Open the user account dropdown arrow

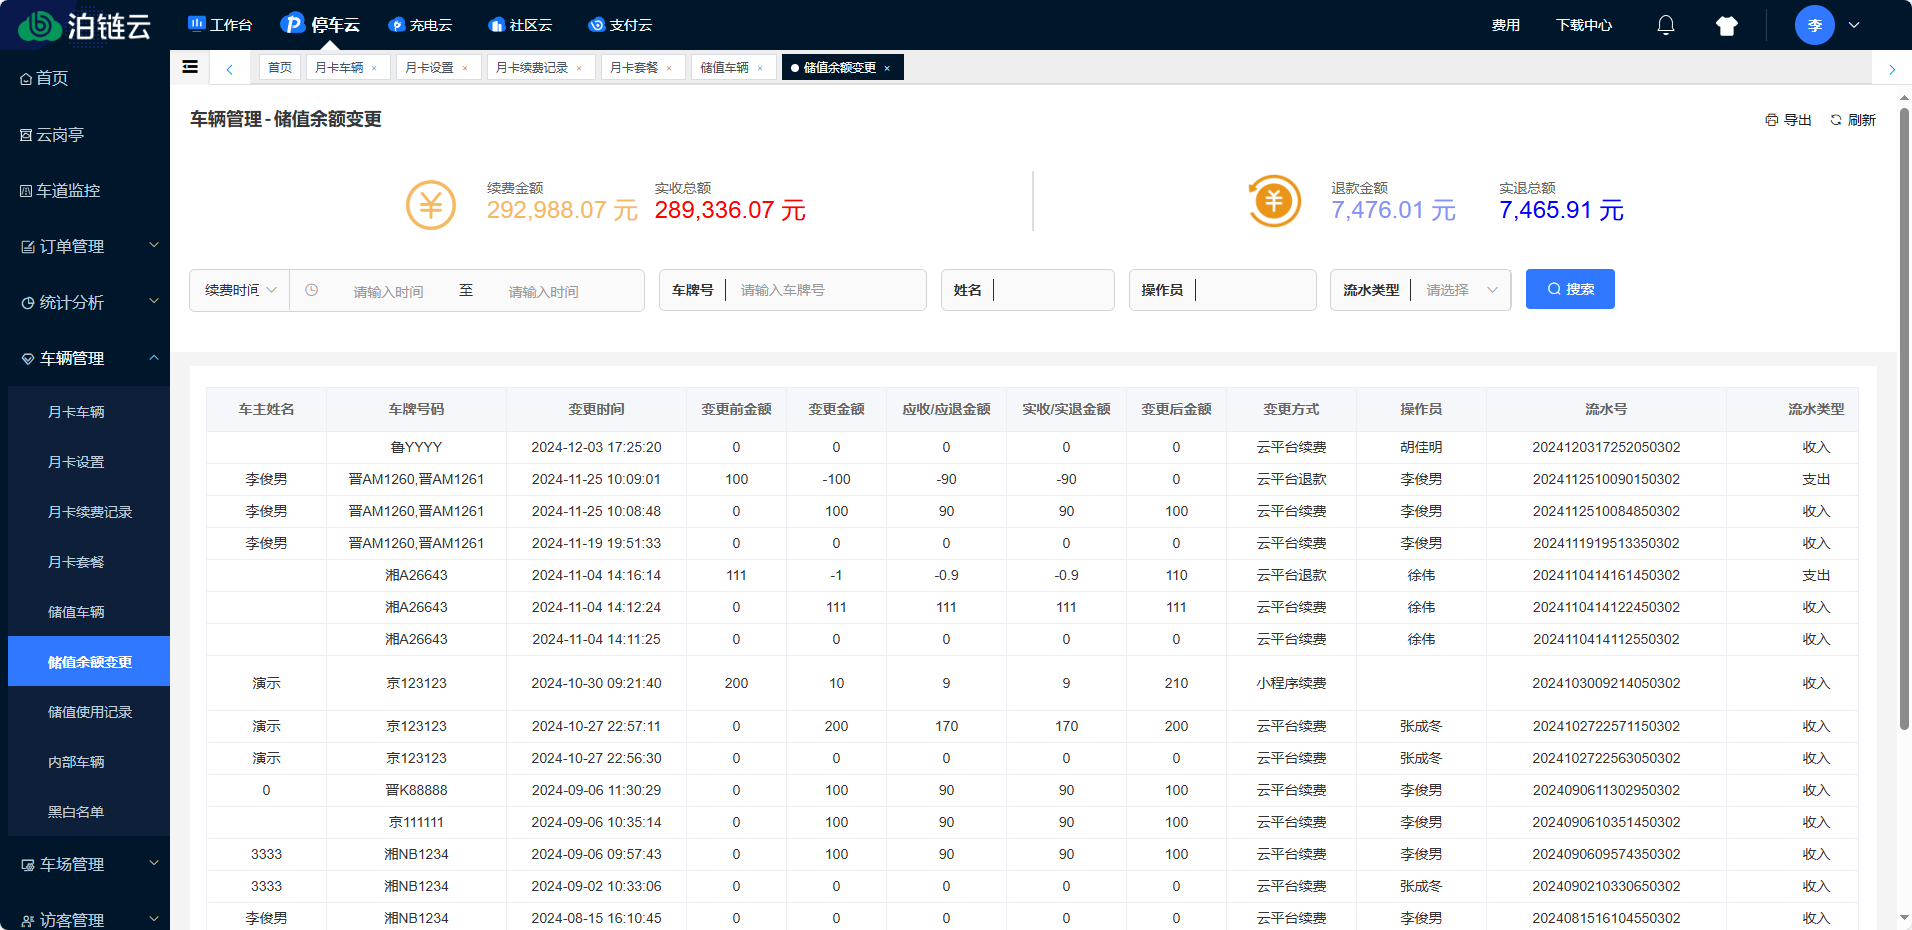(x=1853, y=25)
